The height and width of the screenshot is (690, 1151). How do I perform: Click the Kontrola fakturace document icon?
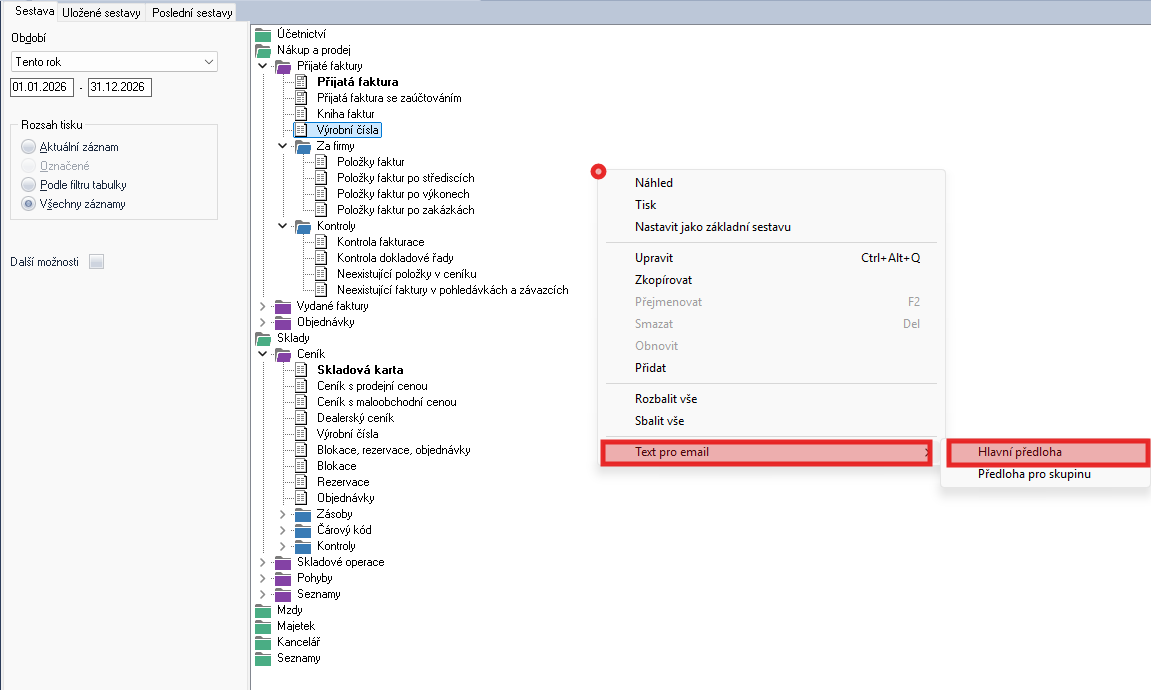pyautogui.click(x=322, y=242)
